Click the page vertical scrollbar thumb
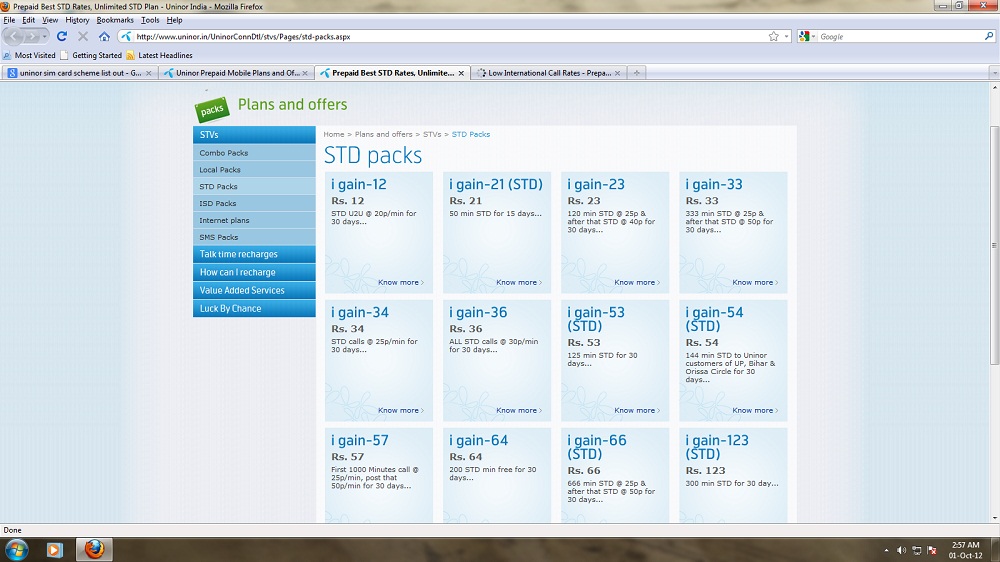 click(x=994, y=246)
